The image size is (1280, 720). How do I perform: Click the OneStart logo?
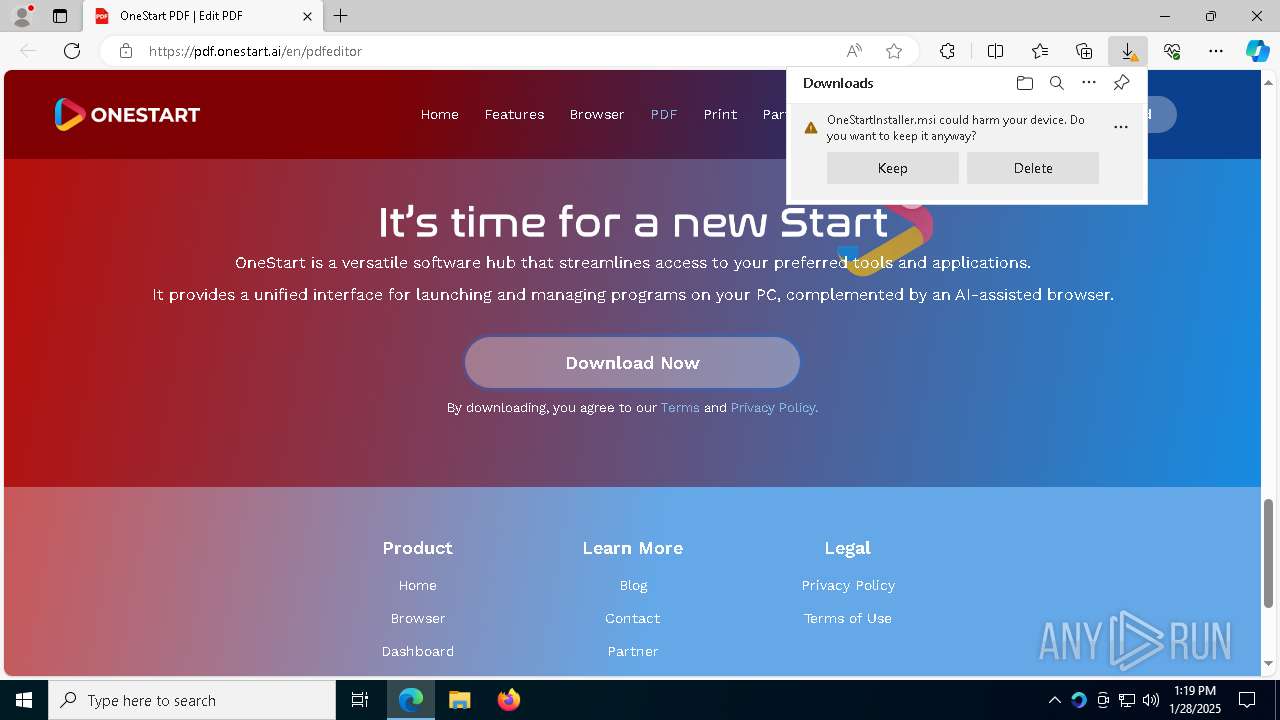[127, 114]
